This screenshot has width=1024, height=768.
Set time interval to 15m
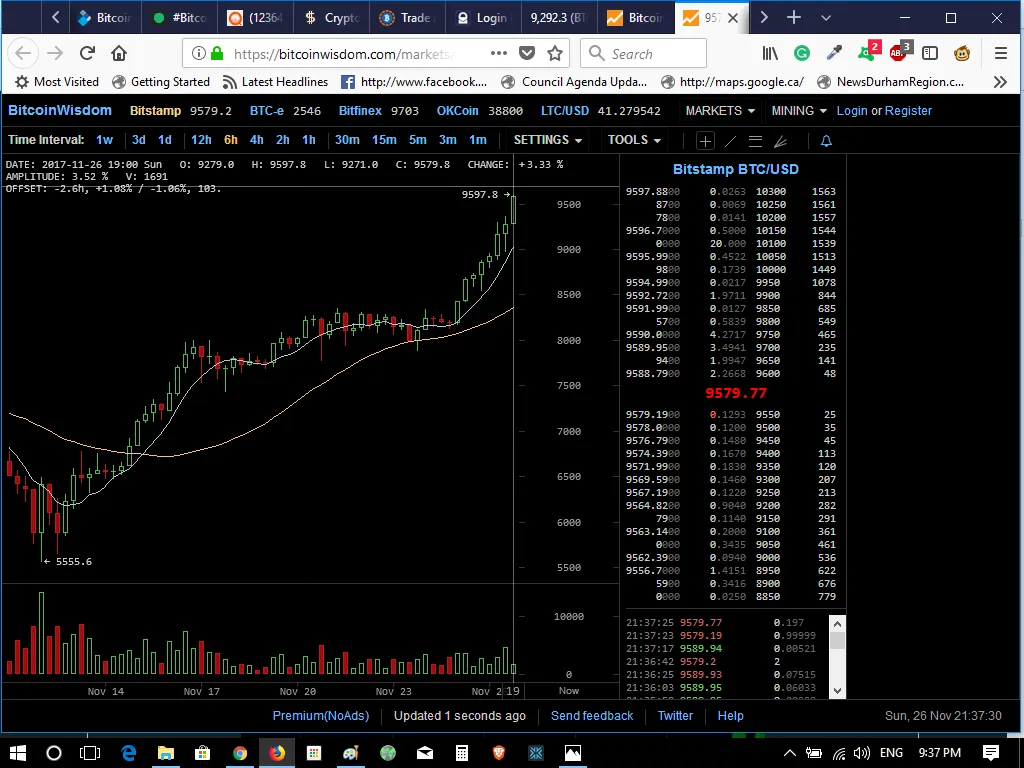point(384,140)
